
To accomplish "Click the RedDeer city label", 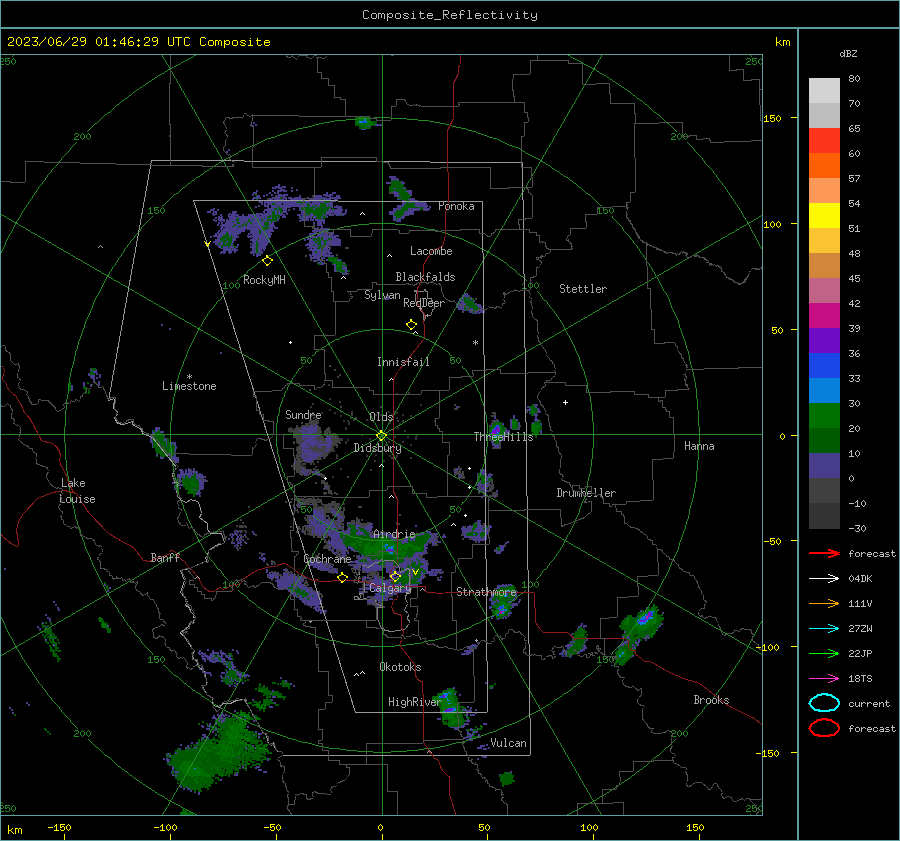I will click(x=424, y=303).
